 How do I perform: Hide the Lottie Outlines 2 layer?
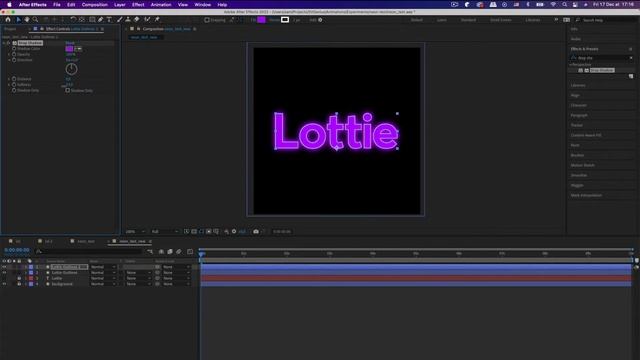[4, 267]
